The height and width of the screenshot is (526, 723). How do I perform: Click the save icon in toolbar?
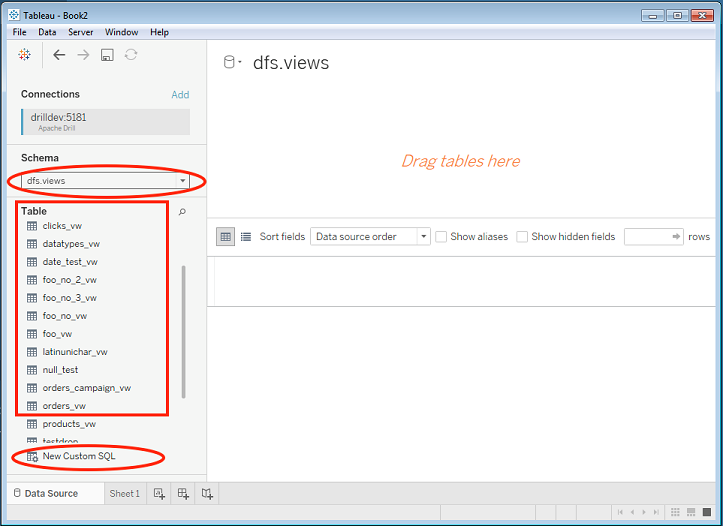pyautogui.click(x=107, y=55)
